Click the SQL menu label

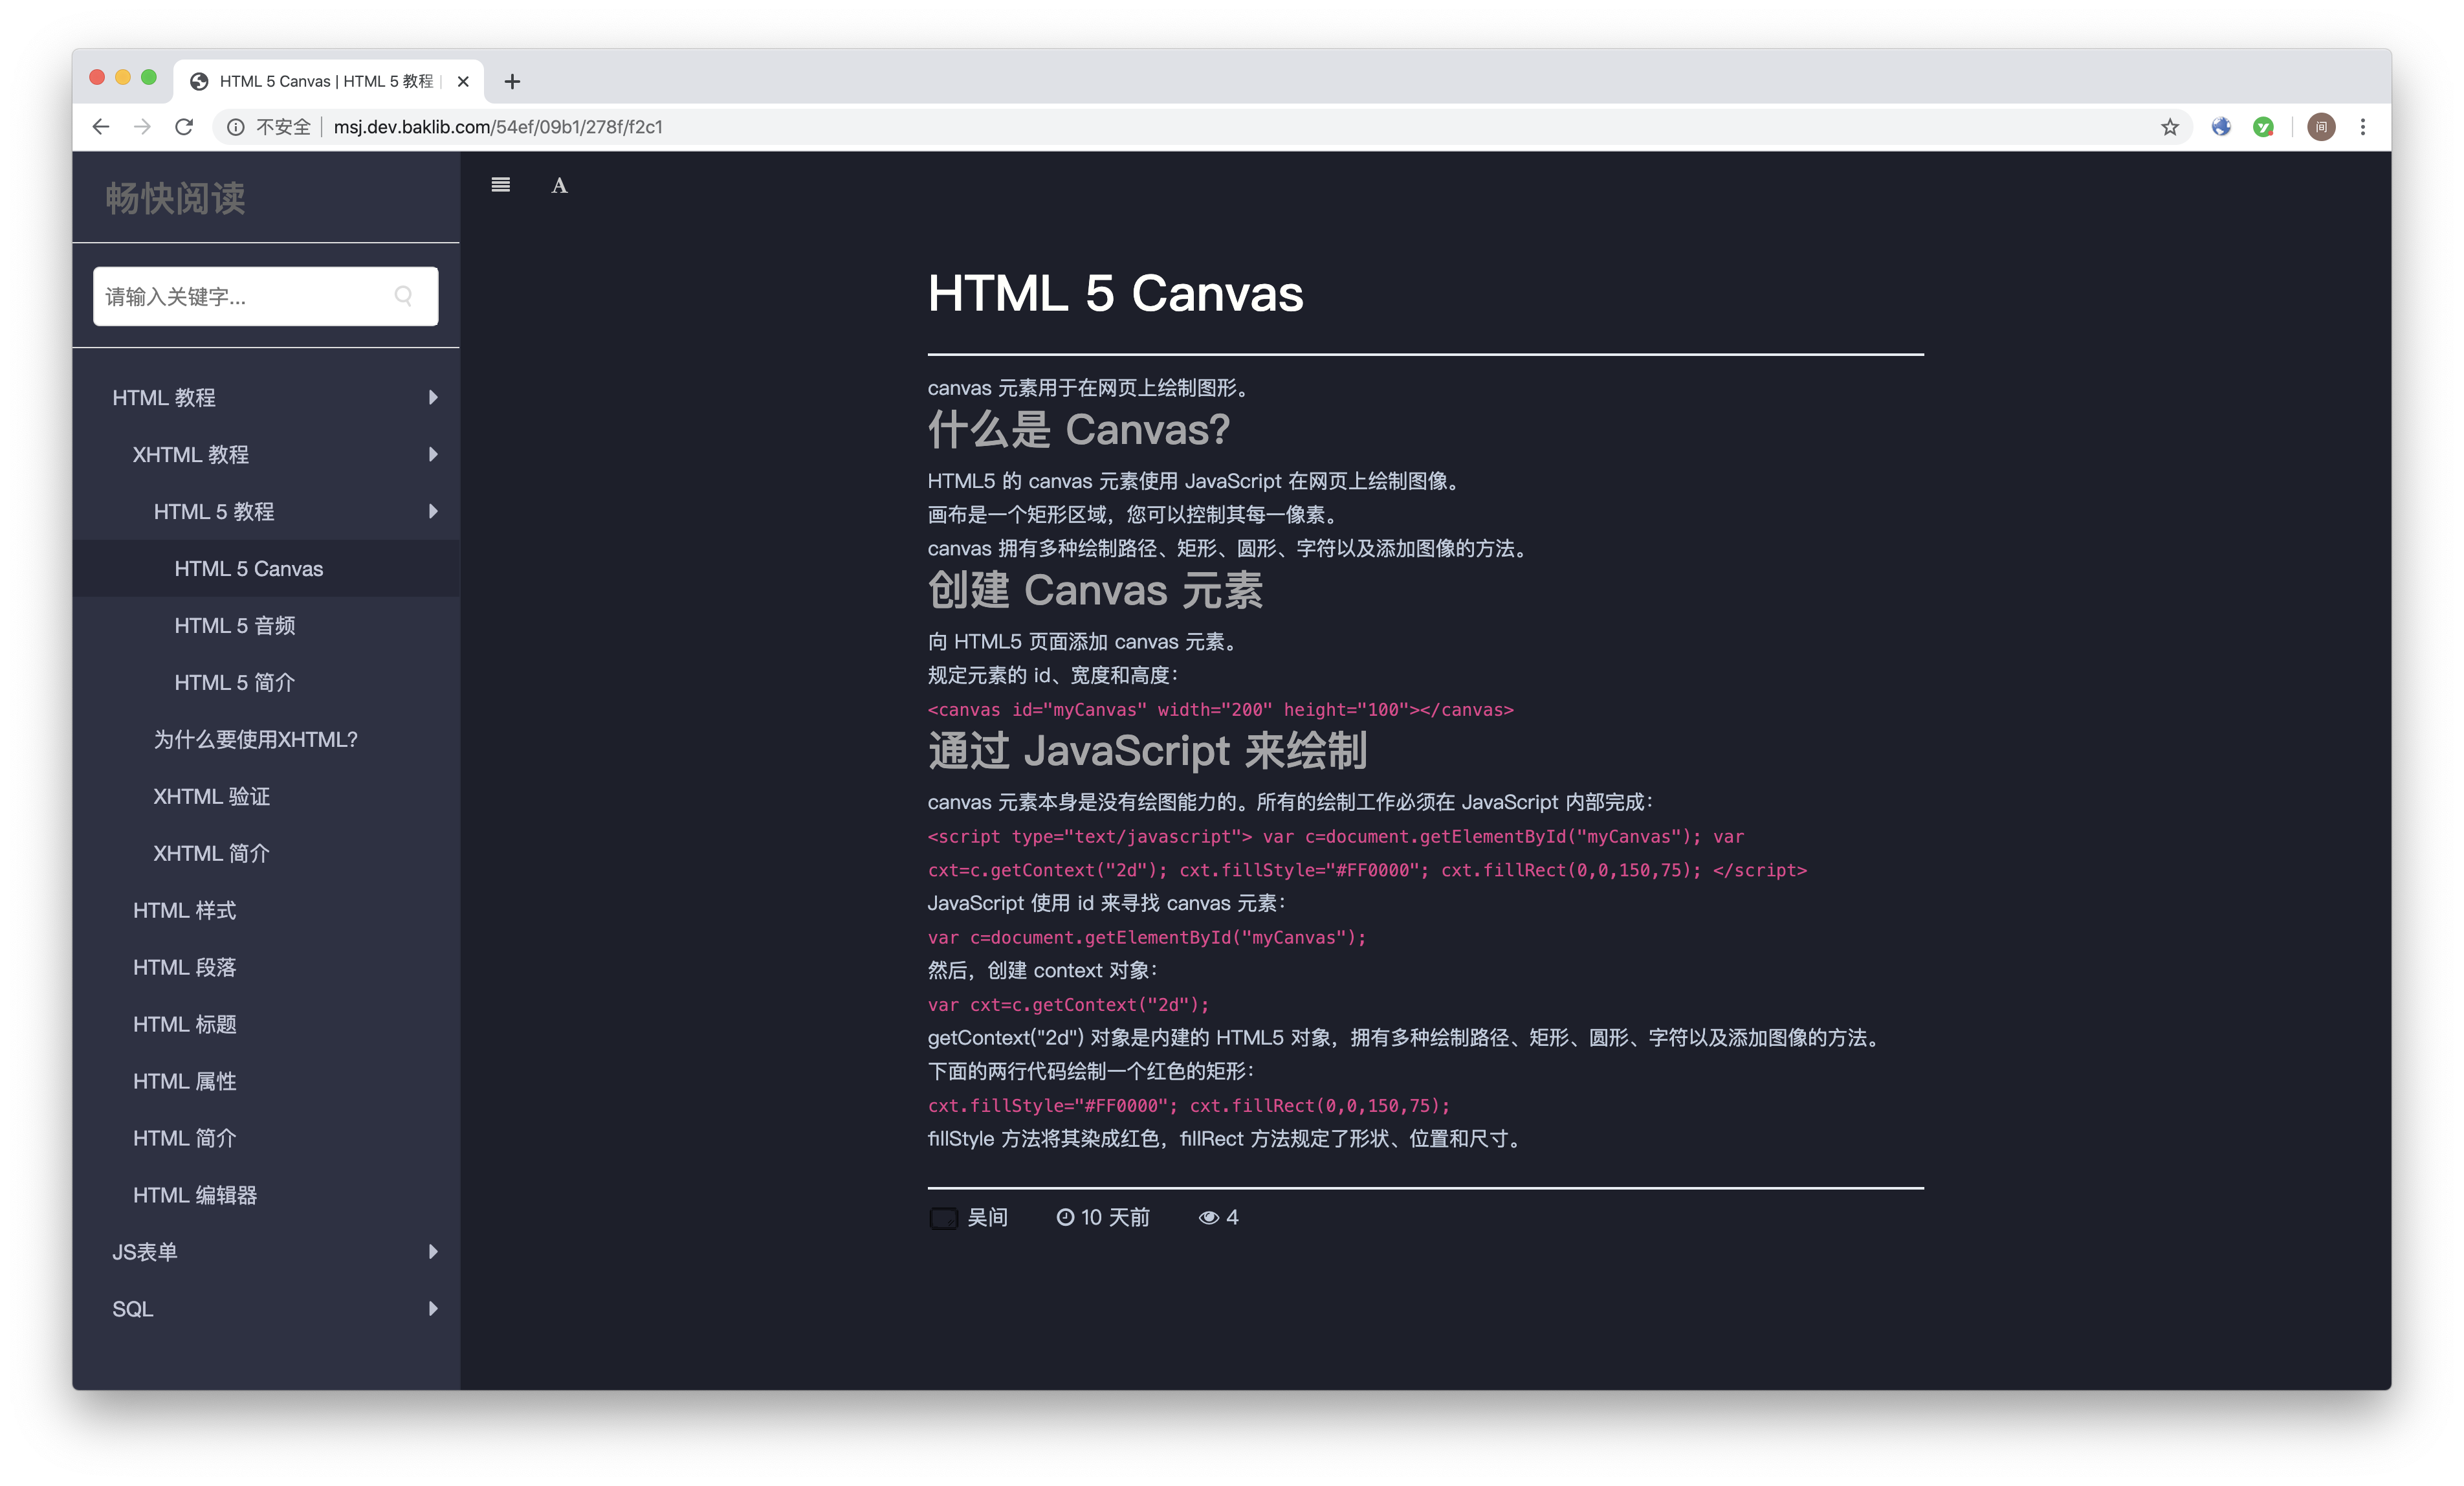[x=133, y=1309]
